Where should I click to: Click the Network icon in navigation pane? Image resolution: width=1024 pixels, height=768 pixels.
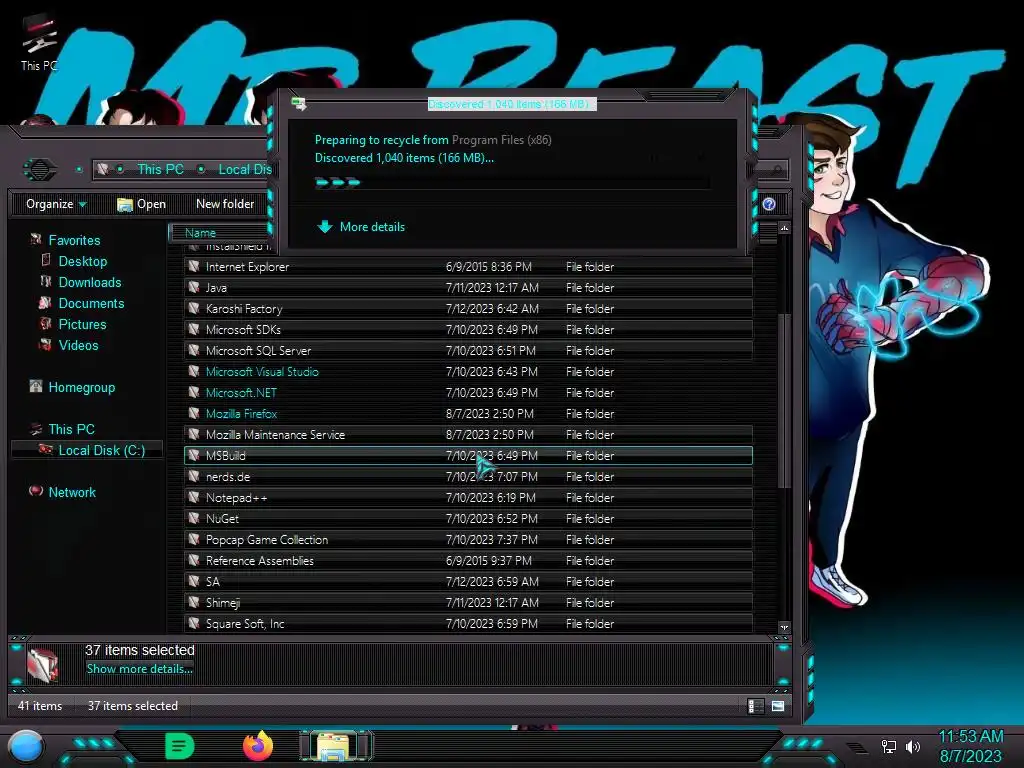click(36, 491)
